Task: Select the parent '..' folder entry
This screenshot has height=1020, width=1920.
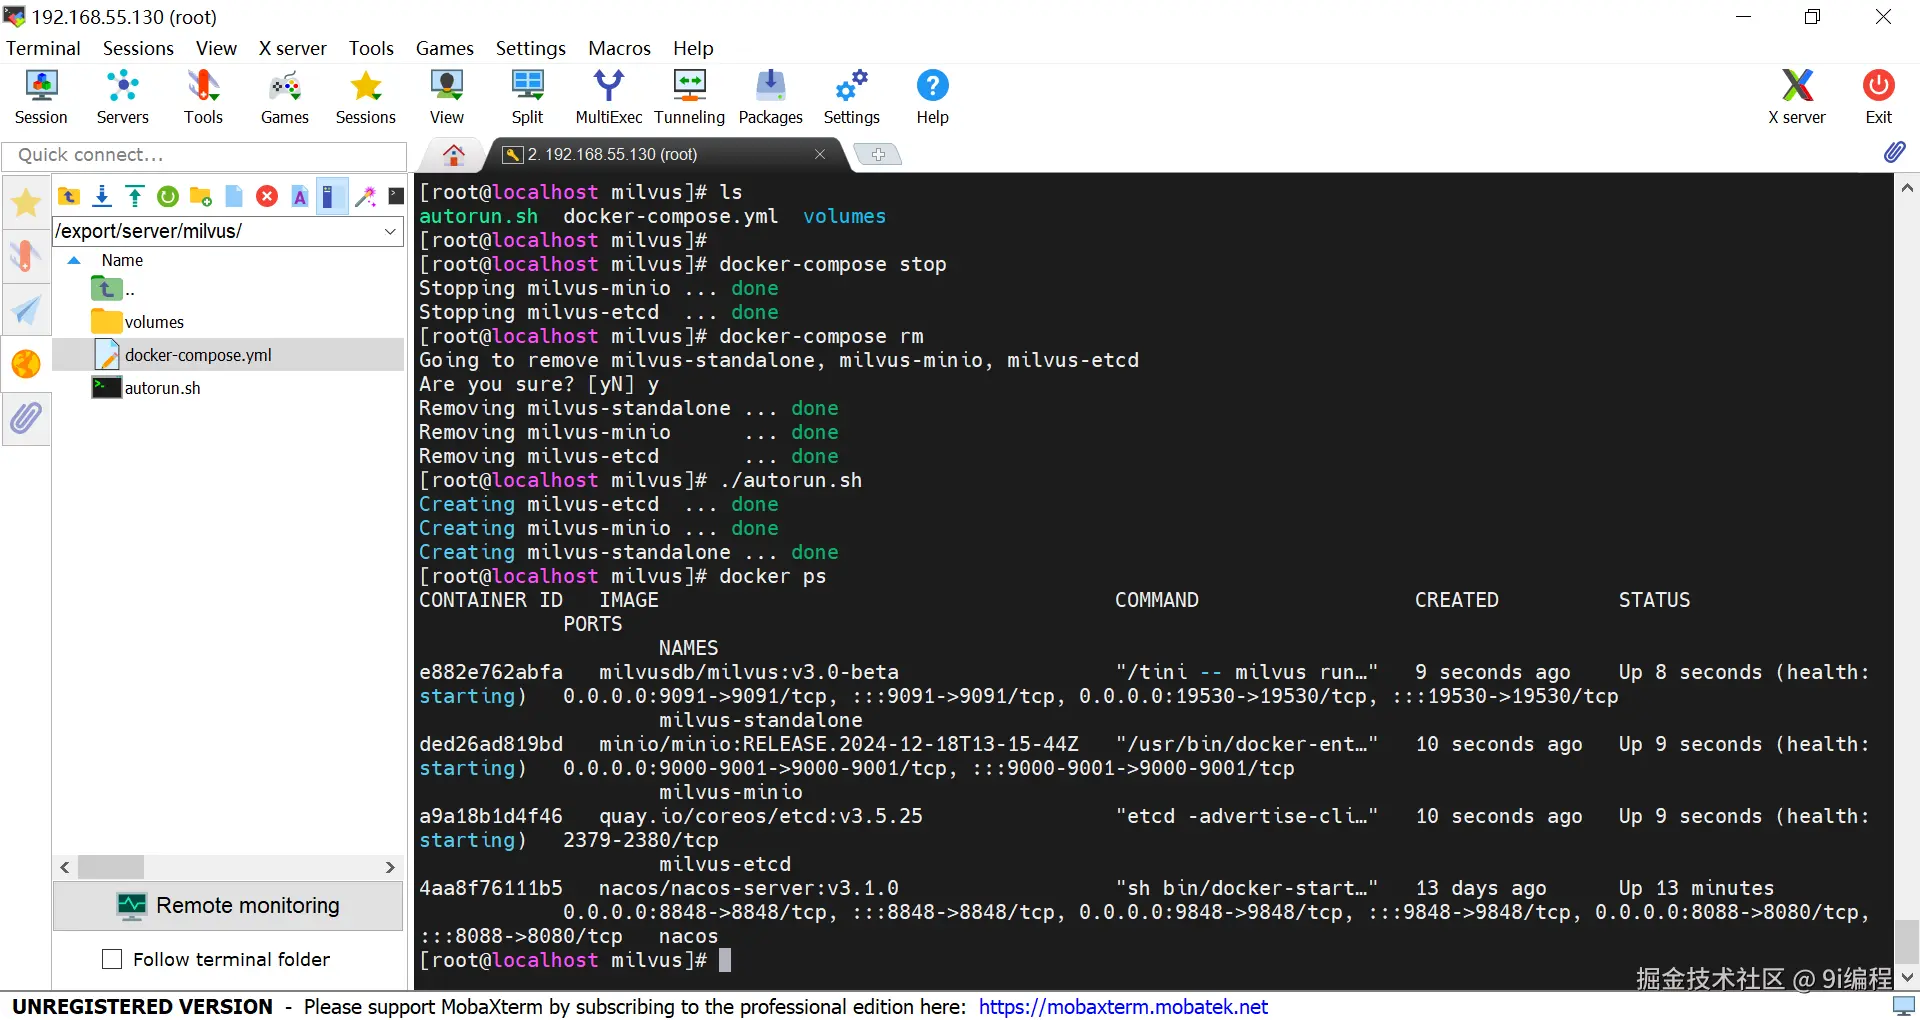Action: pos(228,289)
